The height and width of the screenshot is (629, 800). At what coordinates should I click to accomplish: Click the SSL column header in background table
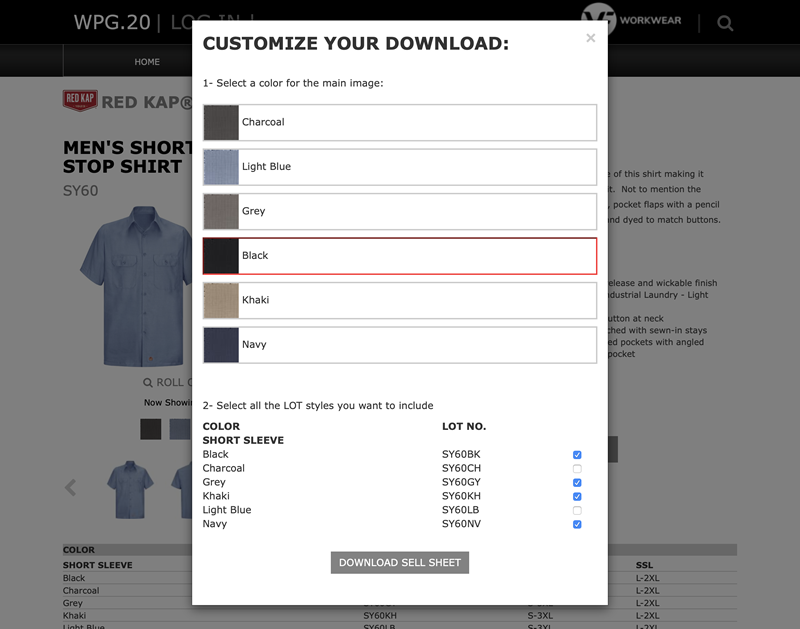click(x=644, y=565)
